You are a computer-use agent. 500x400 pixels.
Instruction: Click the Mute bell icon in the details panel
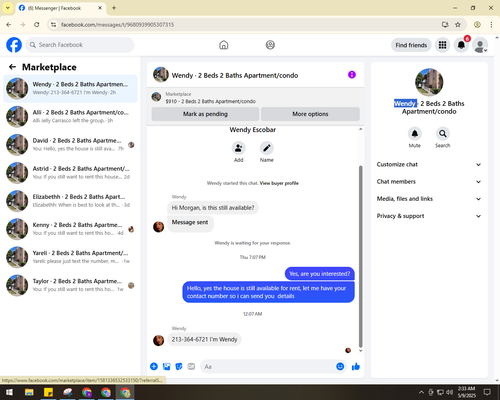pyautogui.click(x=415, y=134)
